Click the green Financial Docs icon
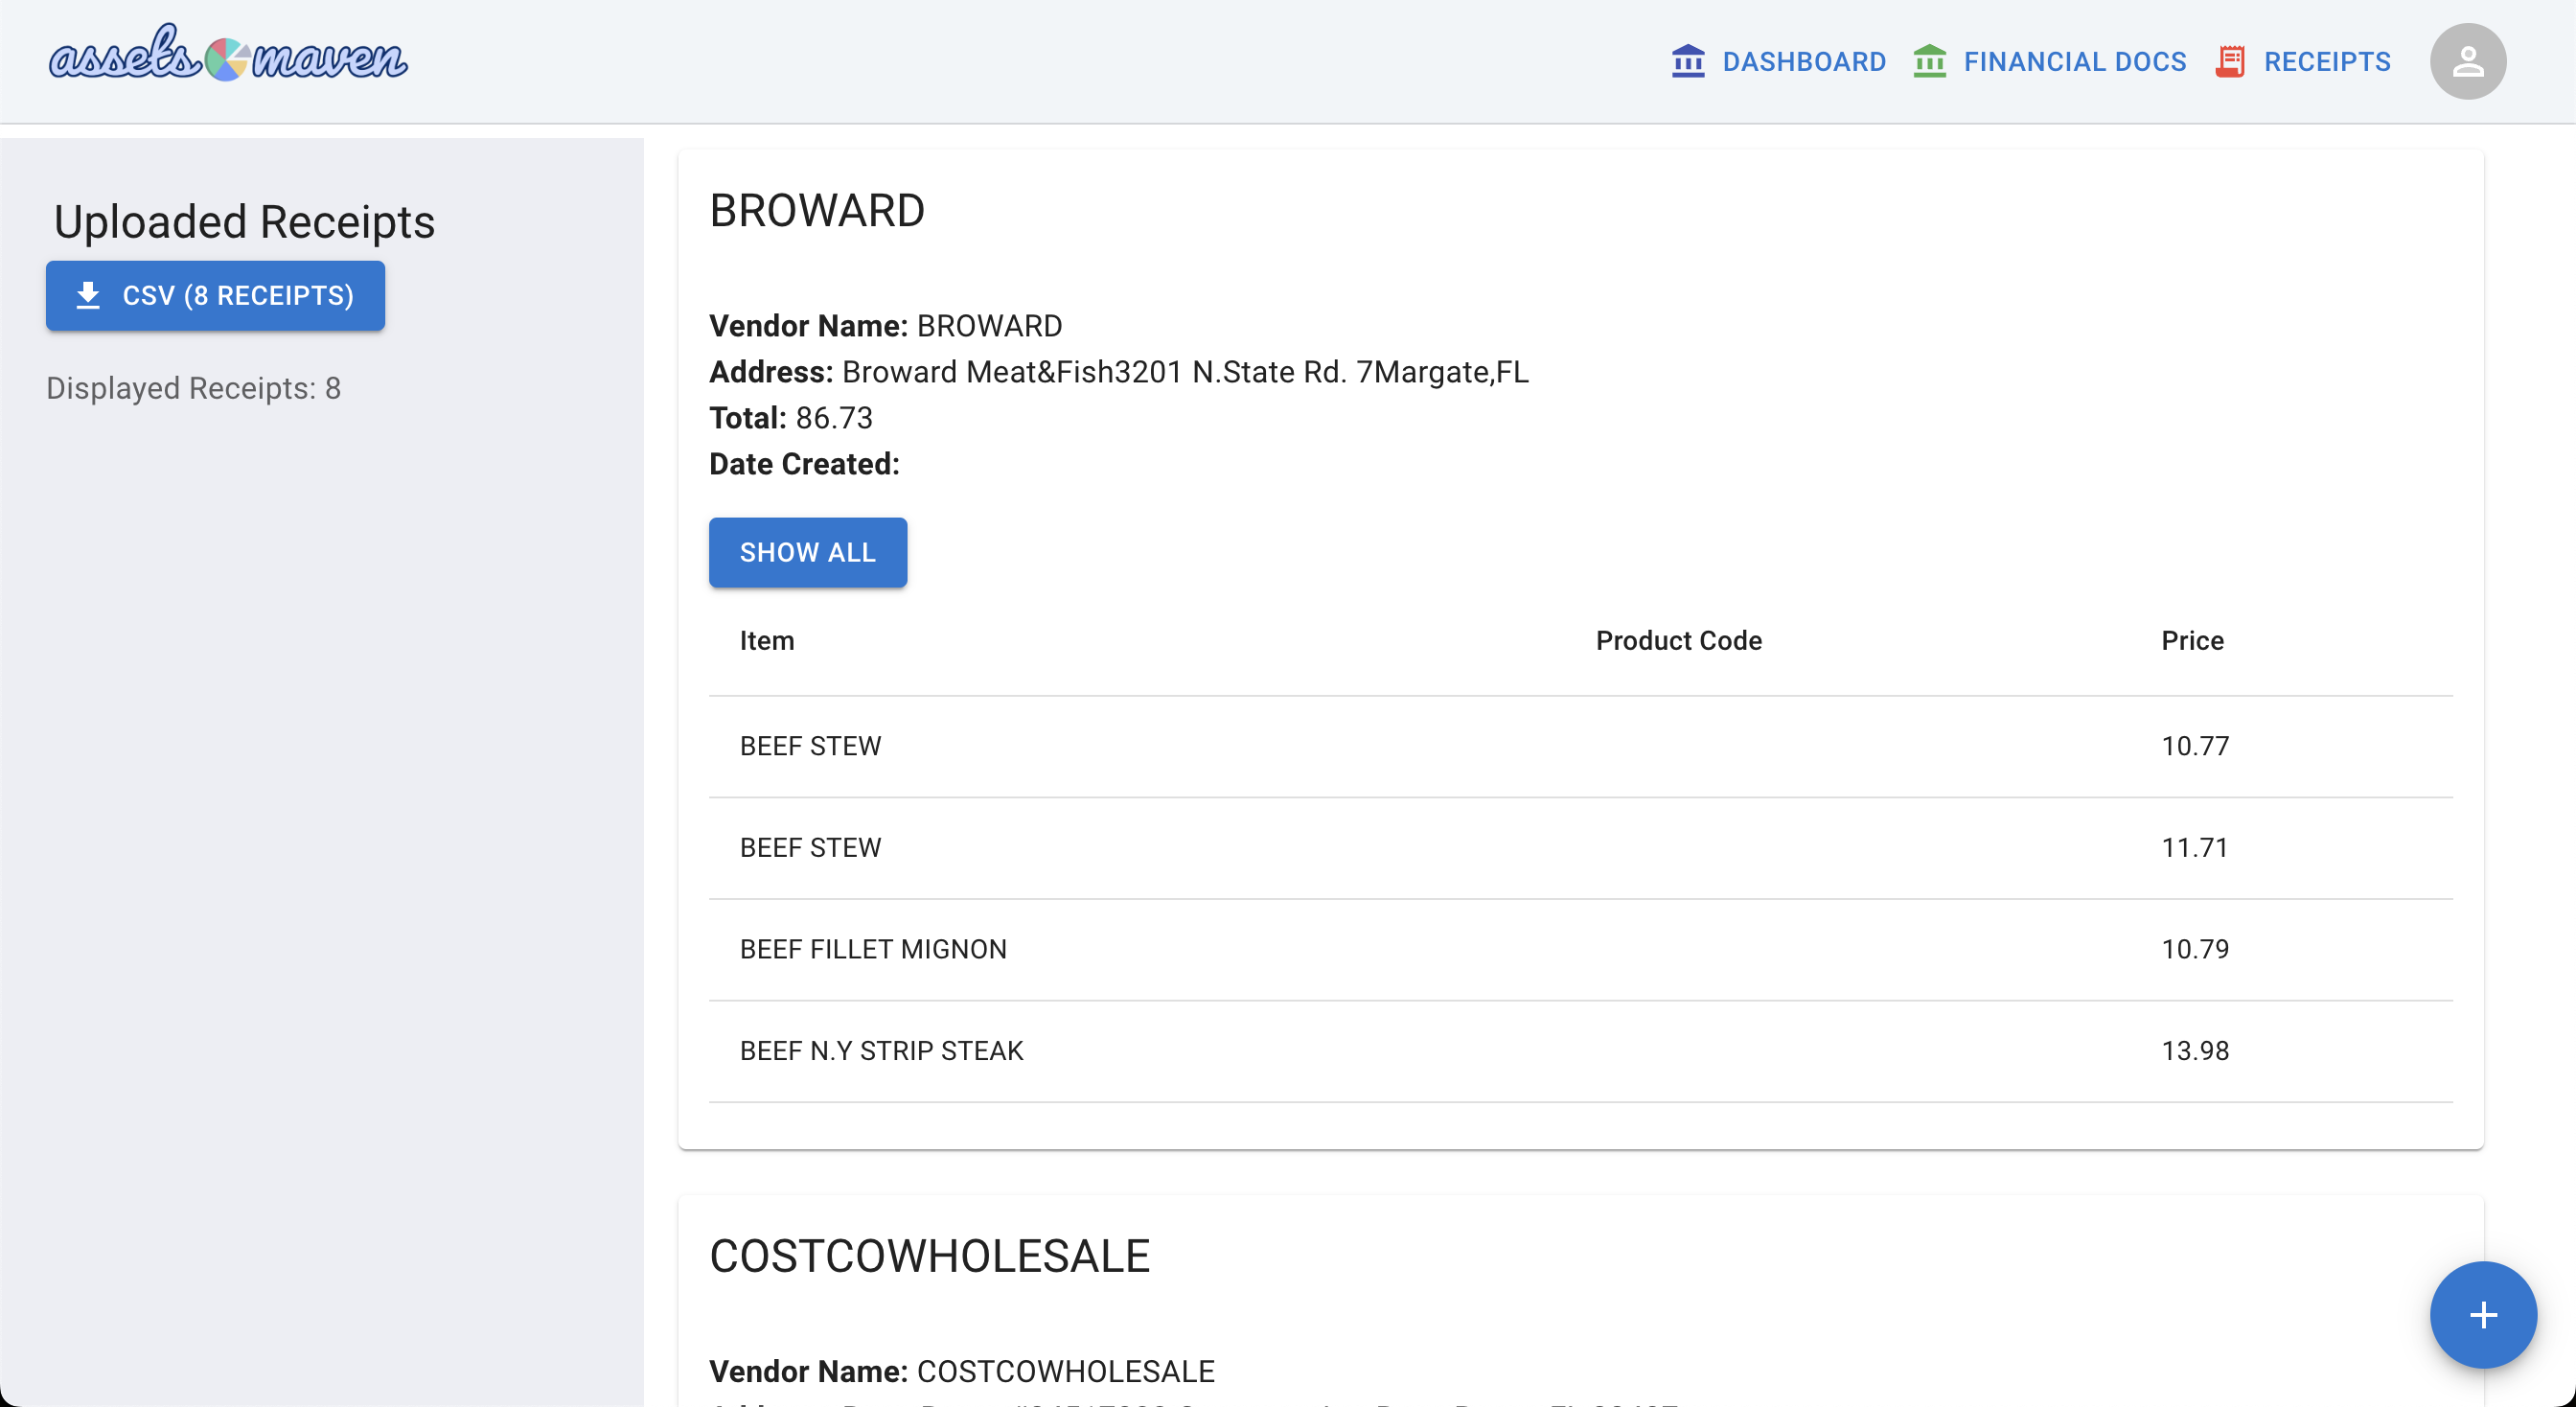 [x=1929, y=61]
